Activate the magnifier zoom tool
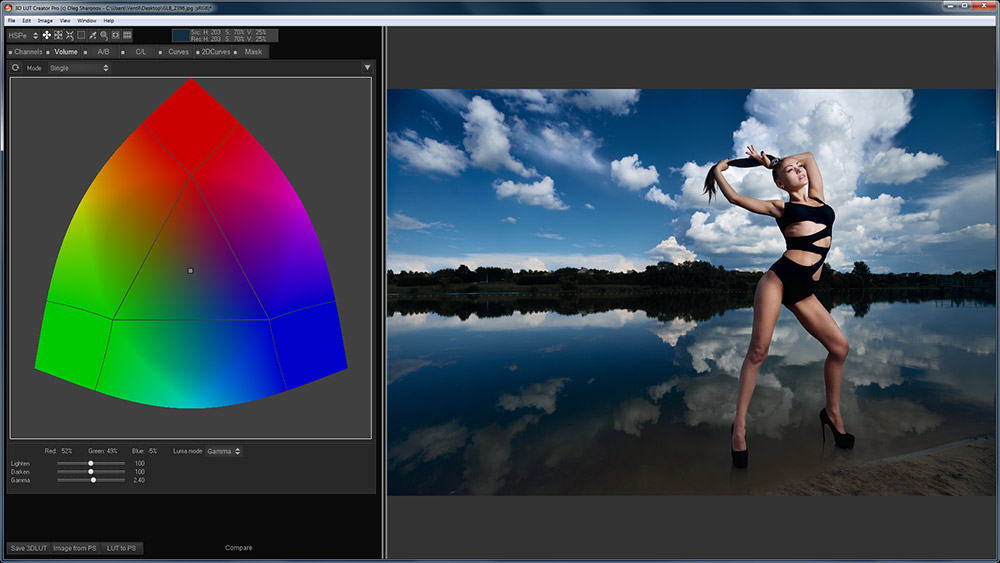The height and width of the screenshot is (563, 1000). tap(104, 35)
